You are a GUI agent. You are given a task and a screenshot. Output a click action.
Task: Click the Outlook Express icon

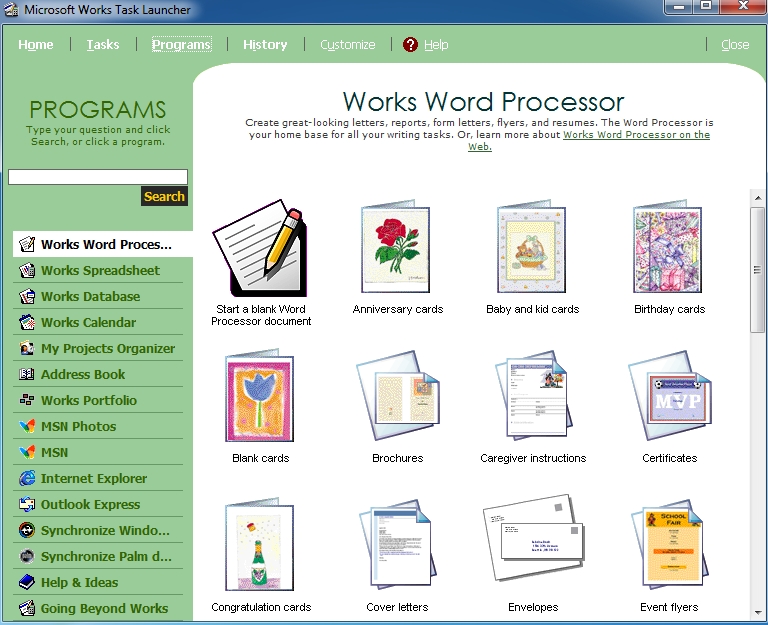point(26,505)
